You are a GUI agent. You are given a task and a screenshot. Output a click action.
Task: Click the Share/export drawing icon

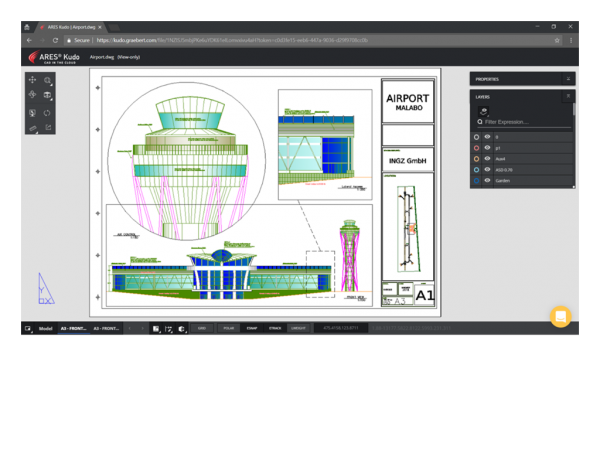click(47, 128)
